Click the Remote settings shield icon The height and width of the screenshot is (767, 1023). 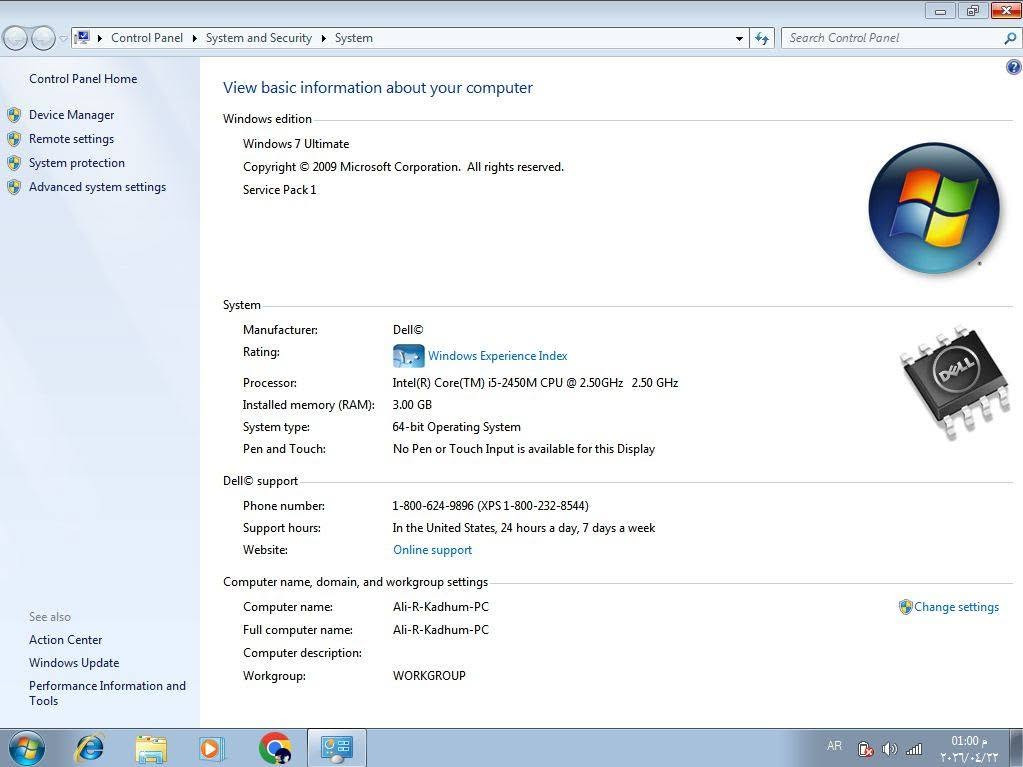(x=14, y=140)
